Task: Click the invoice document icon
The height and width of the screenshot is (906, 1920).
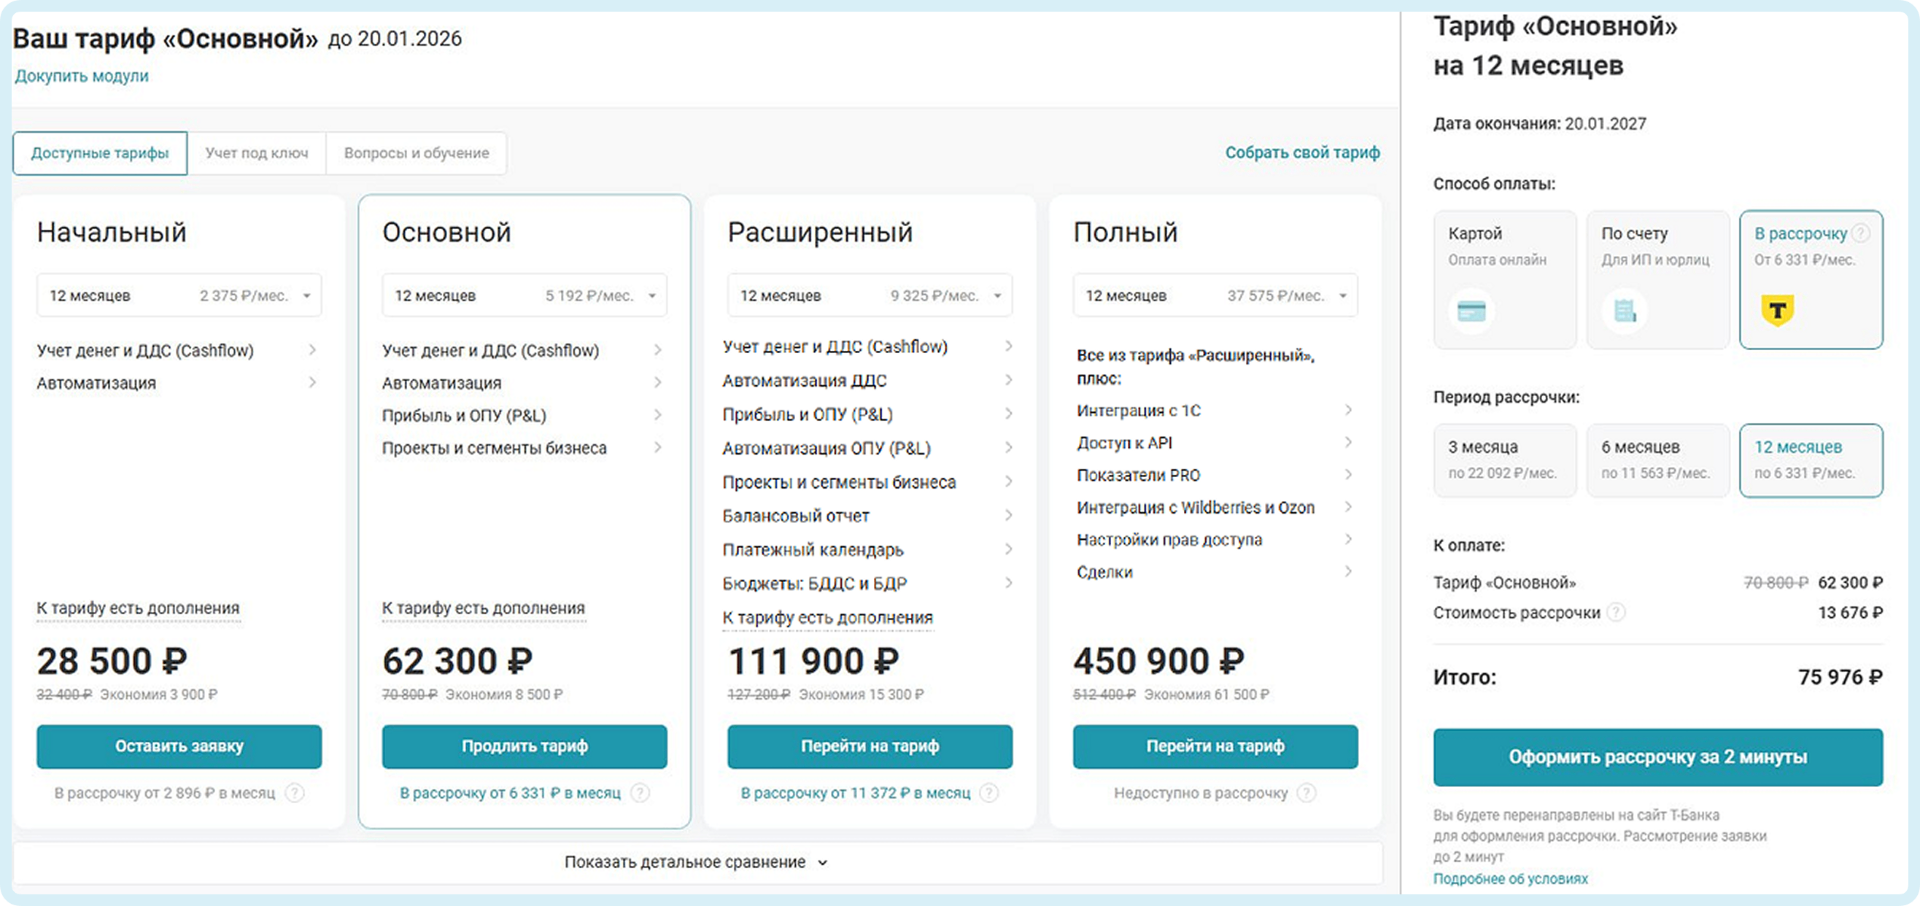Action: point(1625,311)
